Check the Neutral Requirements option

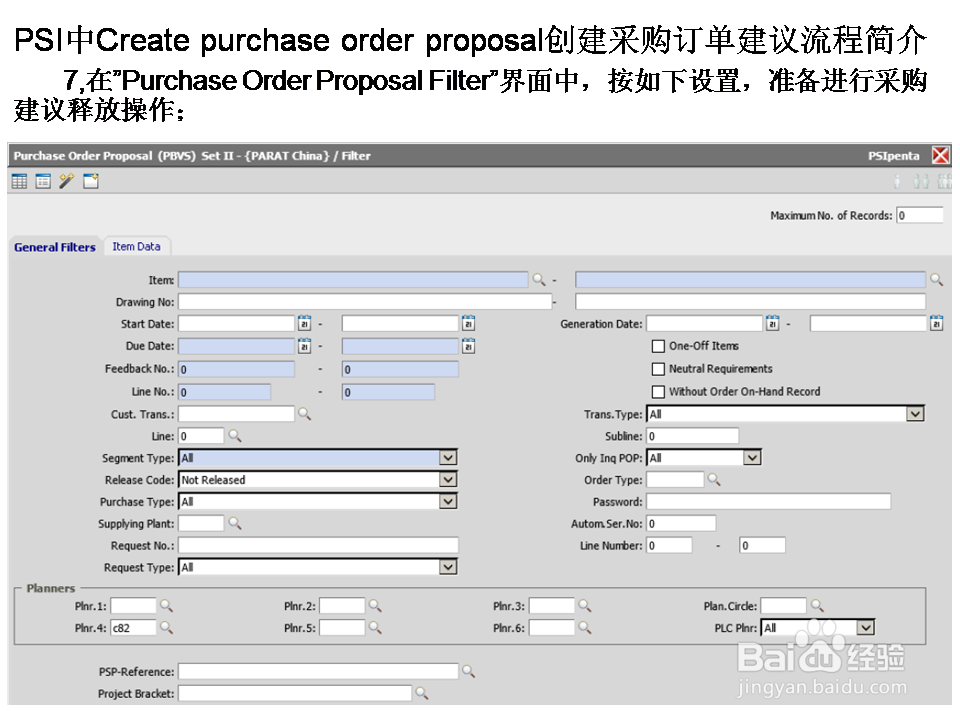[658, 369]
